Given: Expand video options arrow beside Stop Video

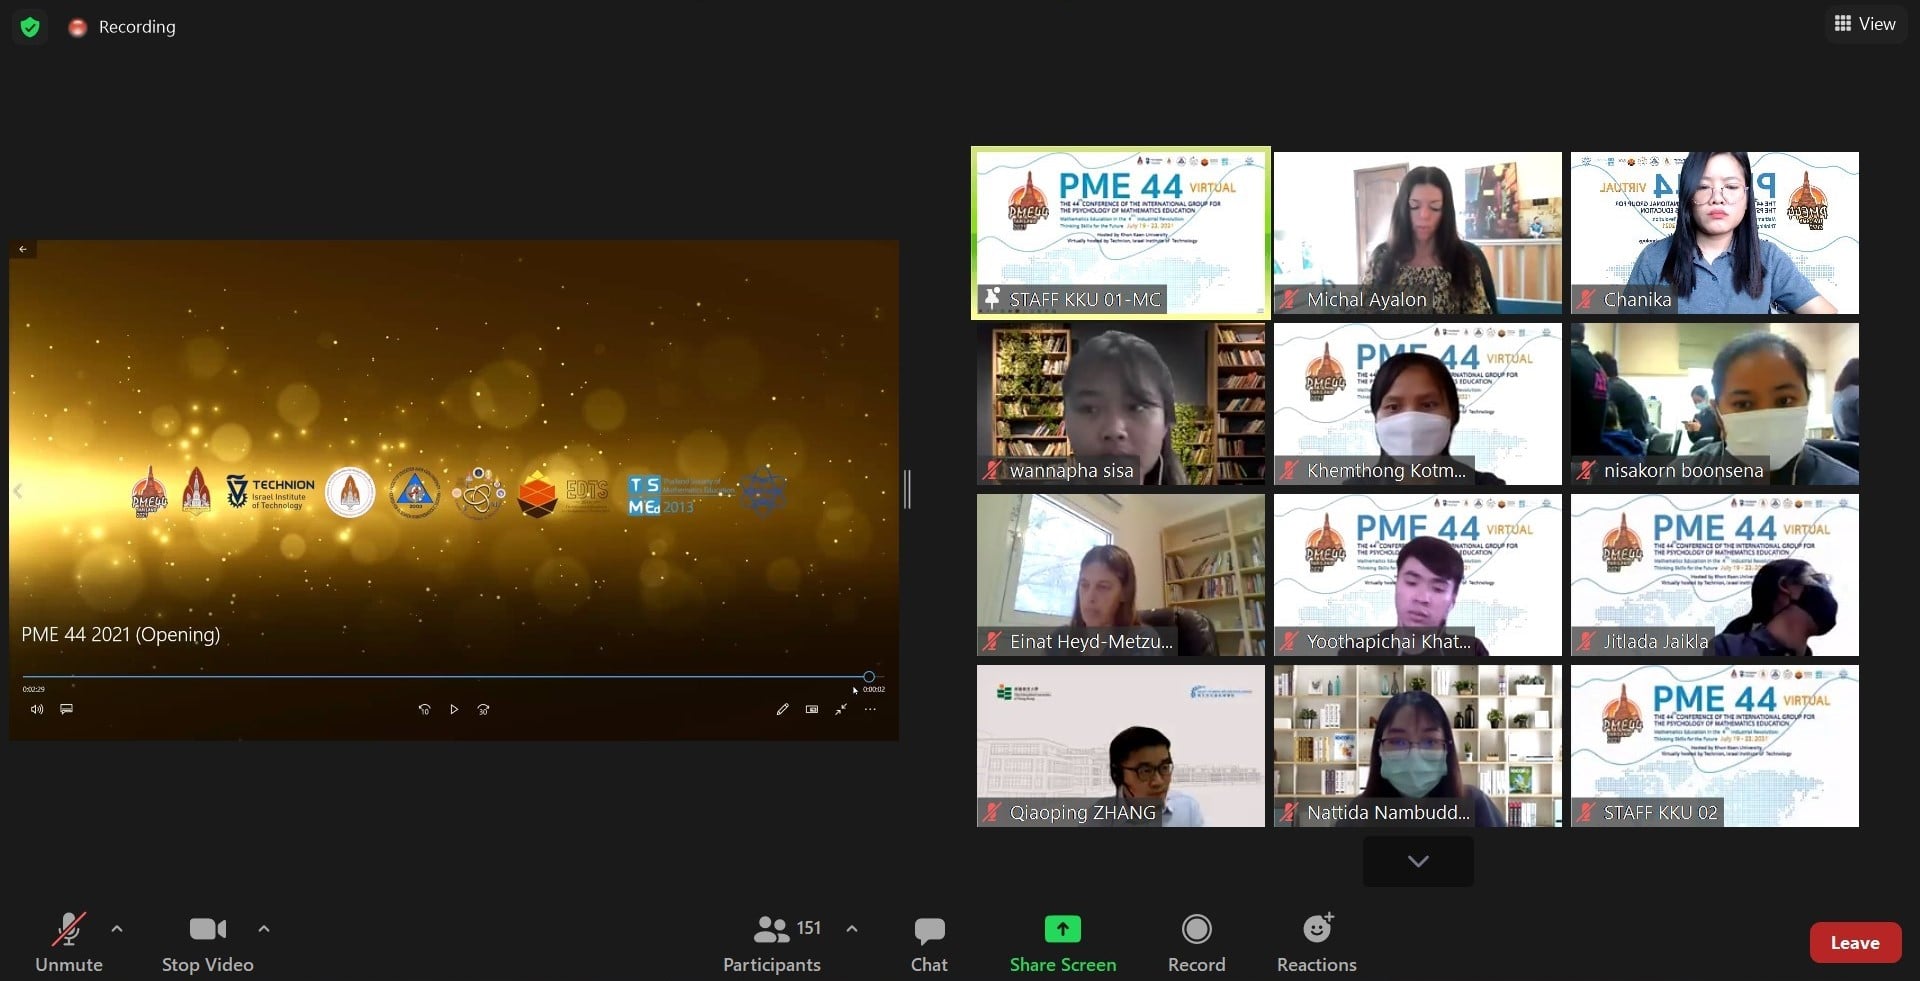Looking at the screenshot, I should tap(264, 929).
